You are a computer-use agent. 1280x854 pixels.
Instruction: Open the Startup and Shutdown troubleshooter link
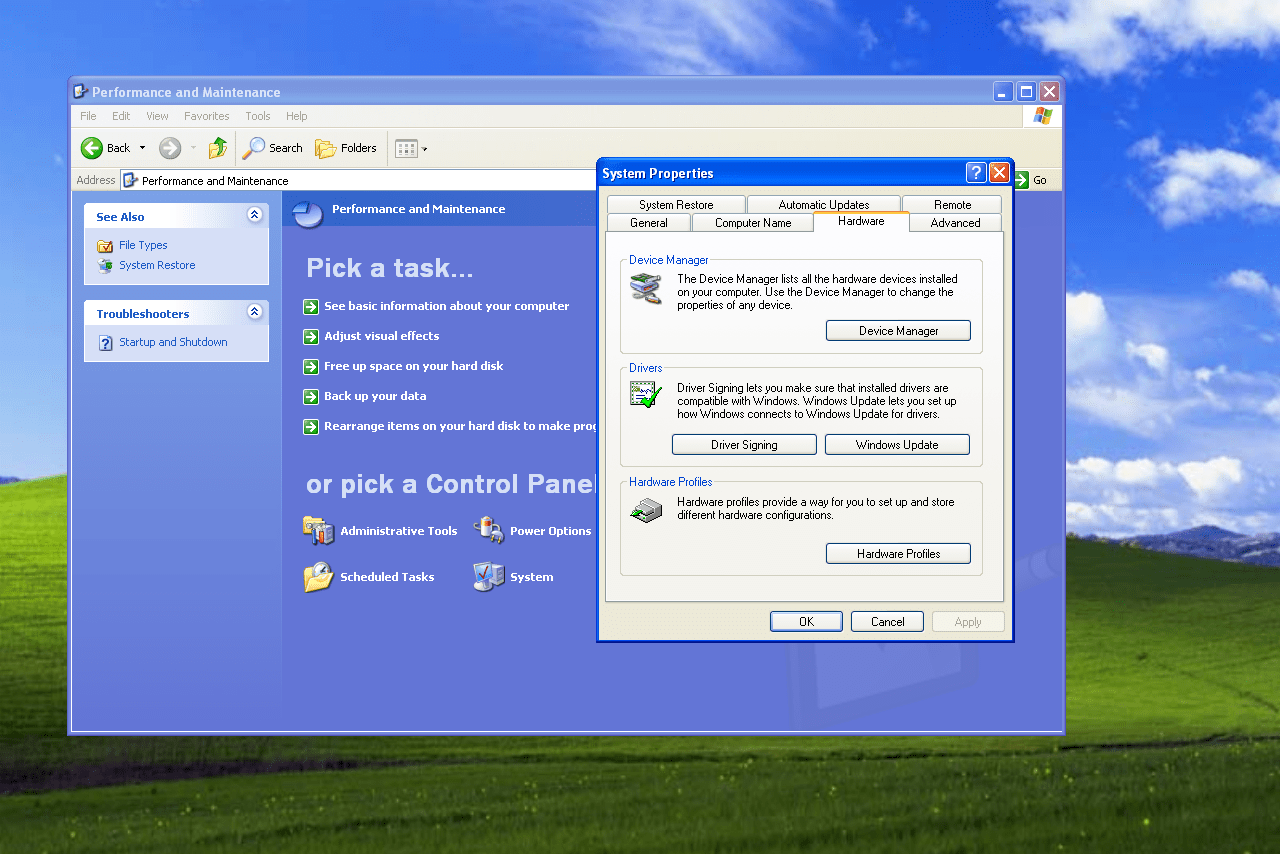pos(173,342)
